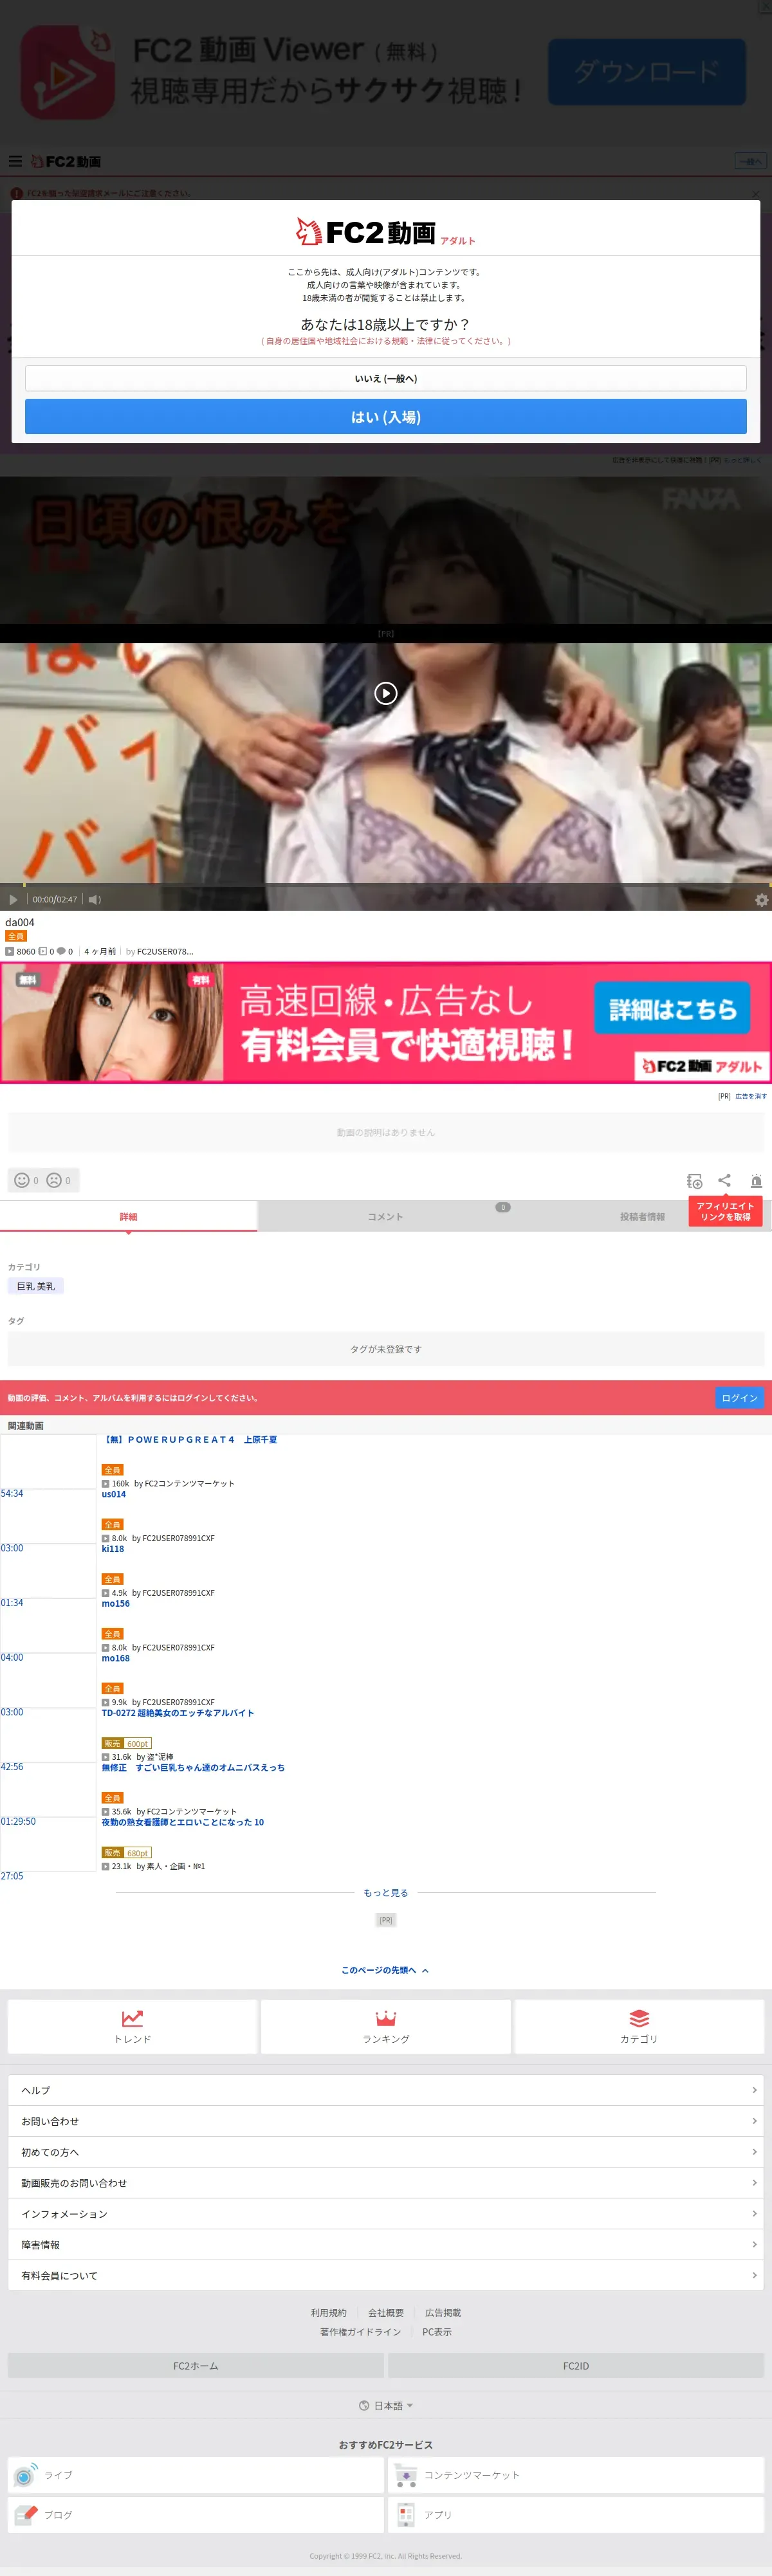The height and width of the screenshot is (2576, 772).
Task: Click the PC表示 footer link
Action: click(x=437, y=2332)
